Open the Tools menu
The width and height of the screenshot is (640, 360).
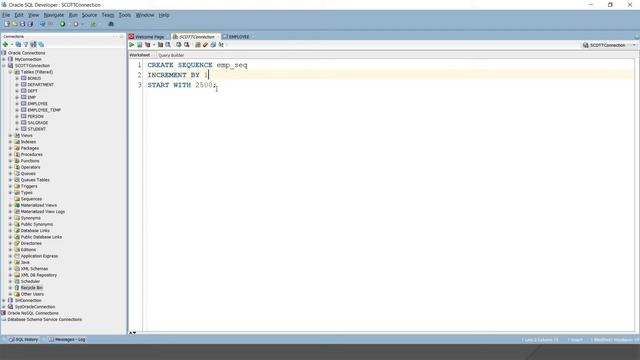(124, 15)
